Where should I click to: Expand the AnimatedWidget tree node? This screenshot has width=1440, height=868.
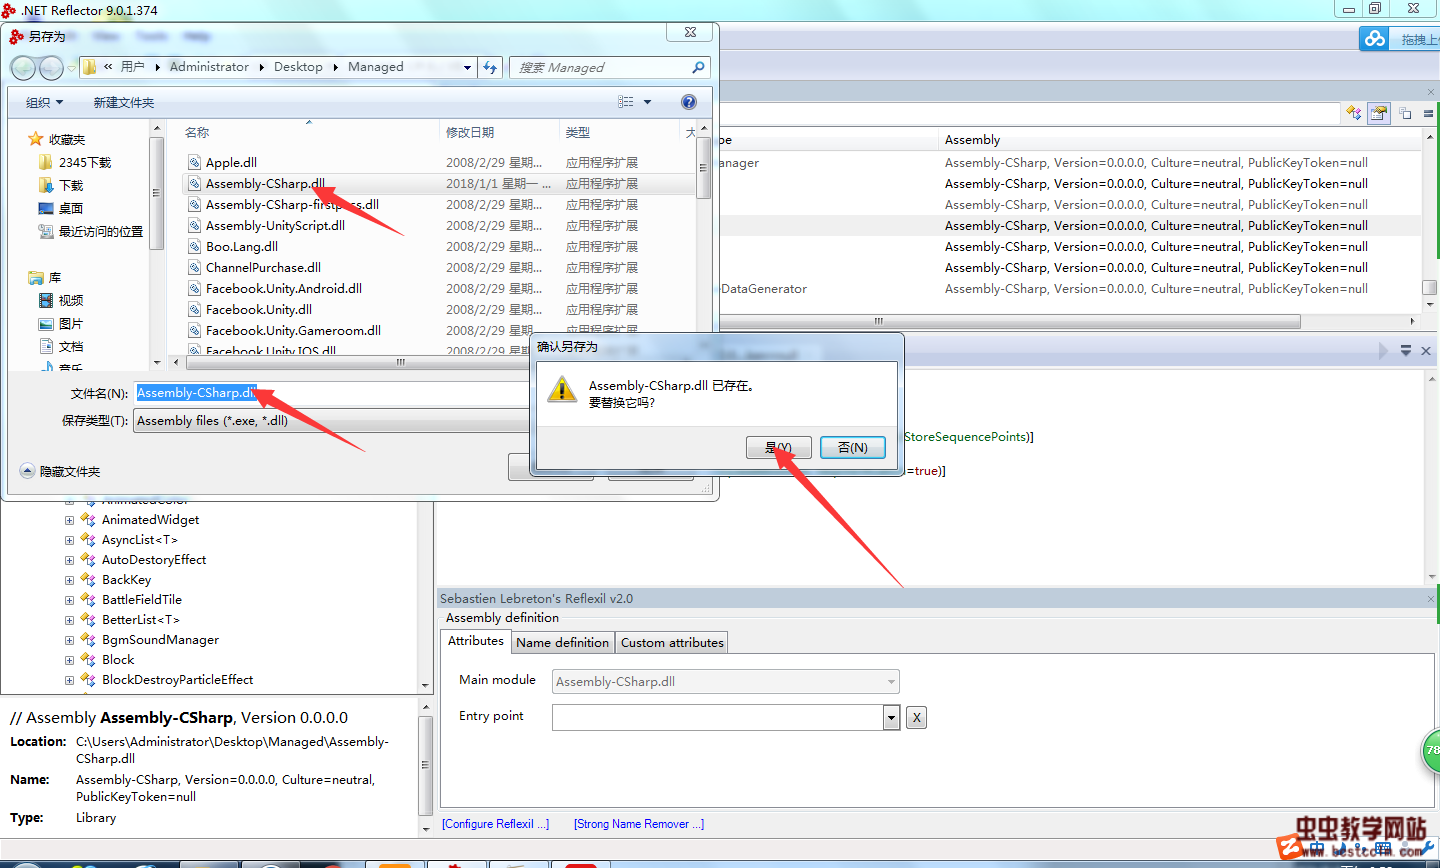pos(69,520)
